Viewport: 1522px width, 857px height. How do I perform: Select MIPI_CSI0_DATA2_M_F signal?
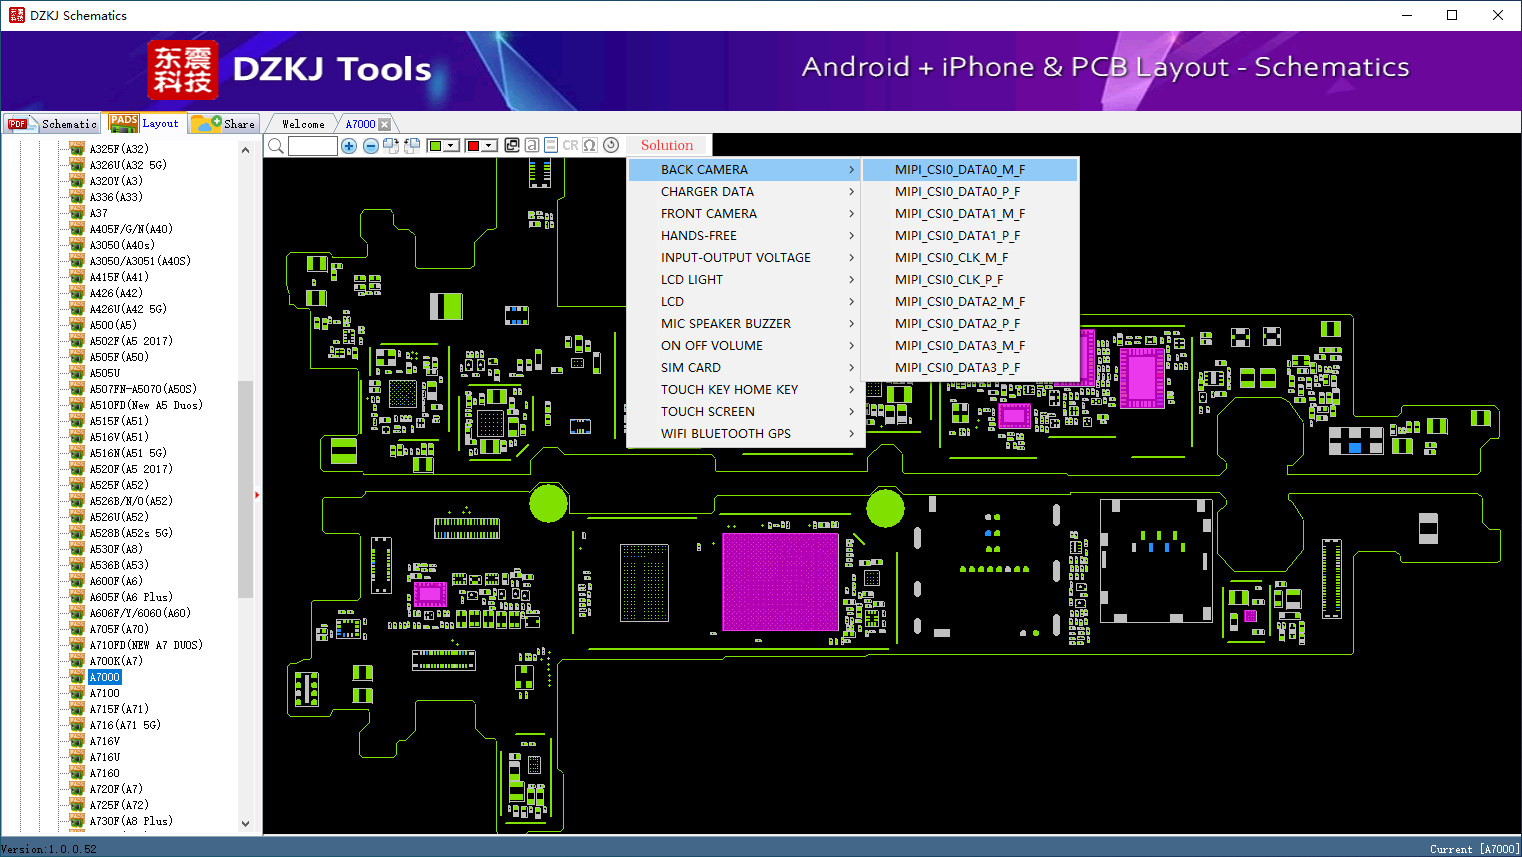(x=970, y=302)
